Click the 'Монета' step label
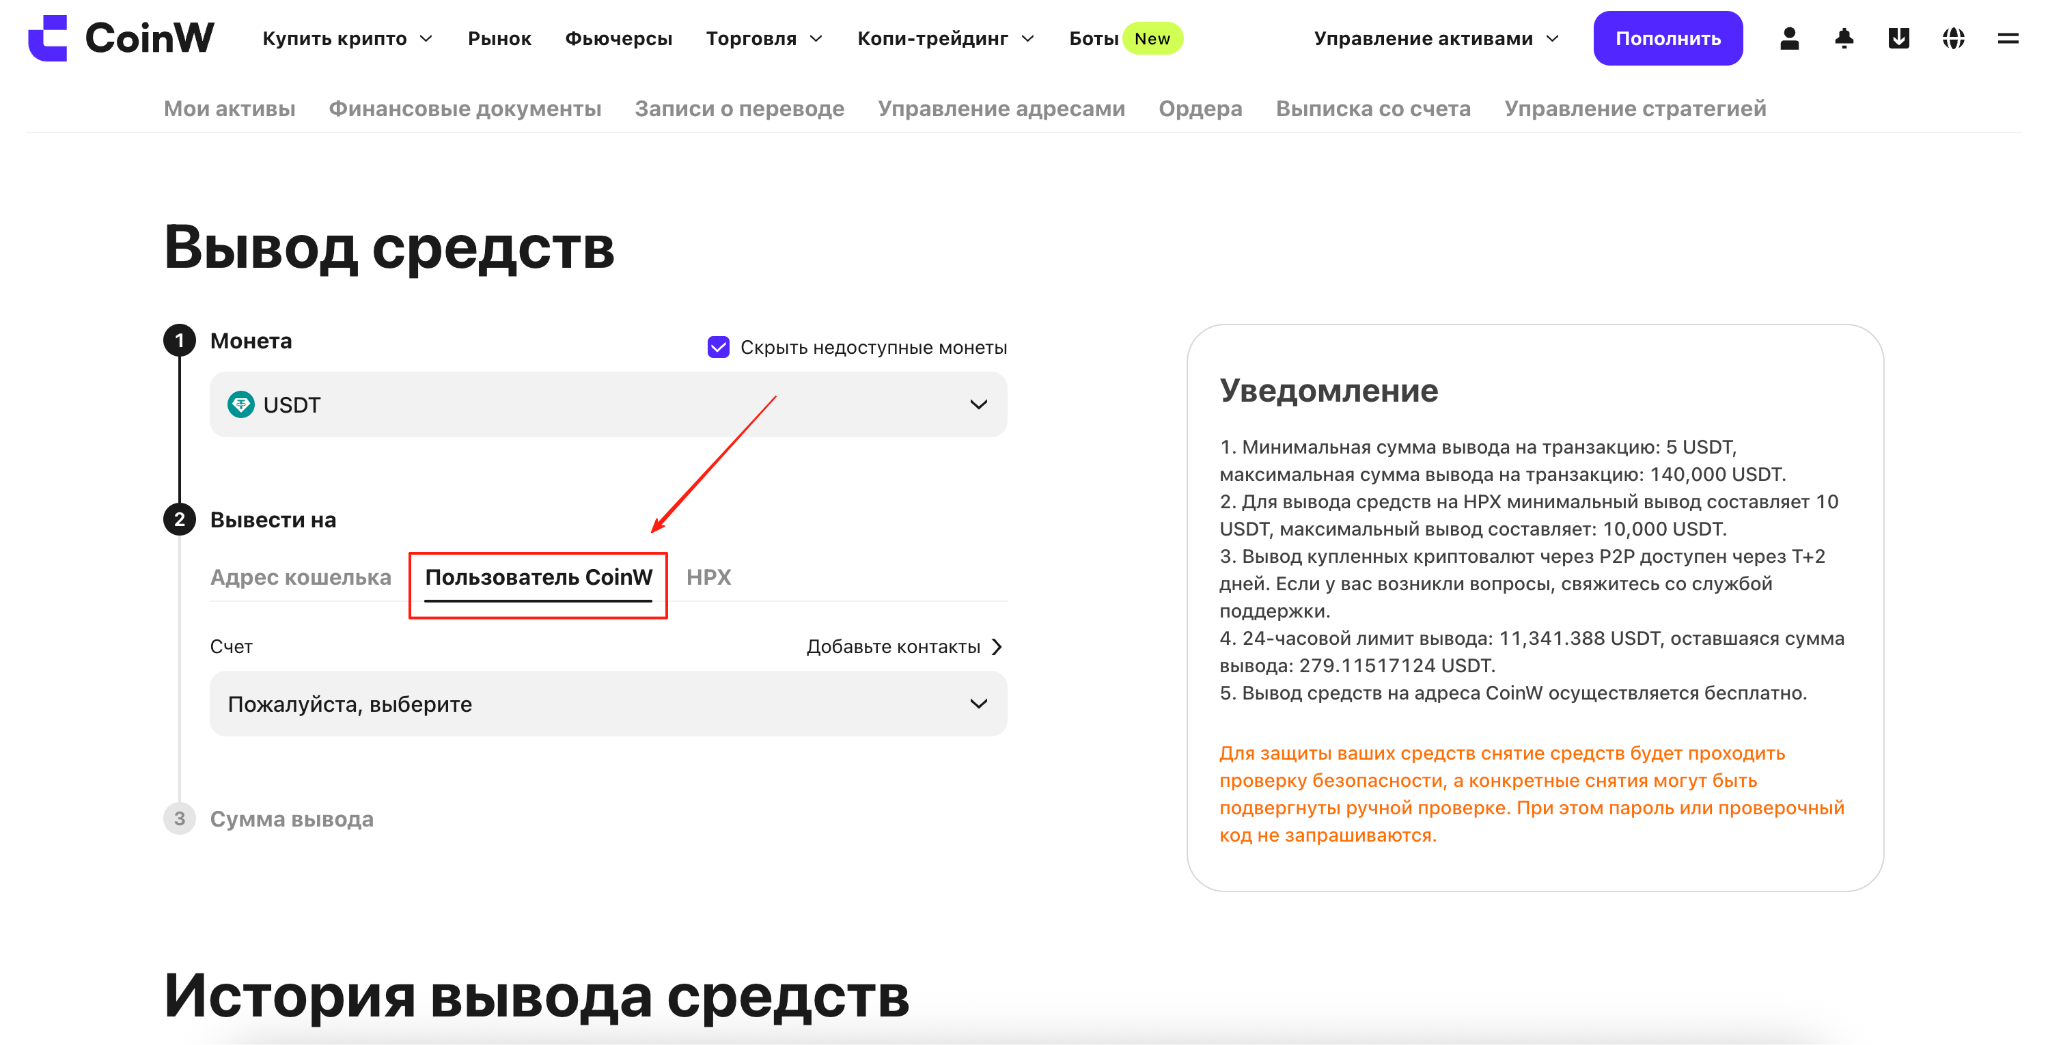 click(x=251, y=341)
